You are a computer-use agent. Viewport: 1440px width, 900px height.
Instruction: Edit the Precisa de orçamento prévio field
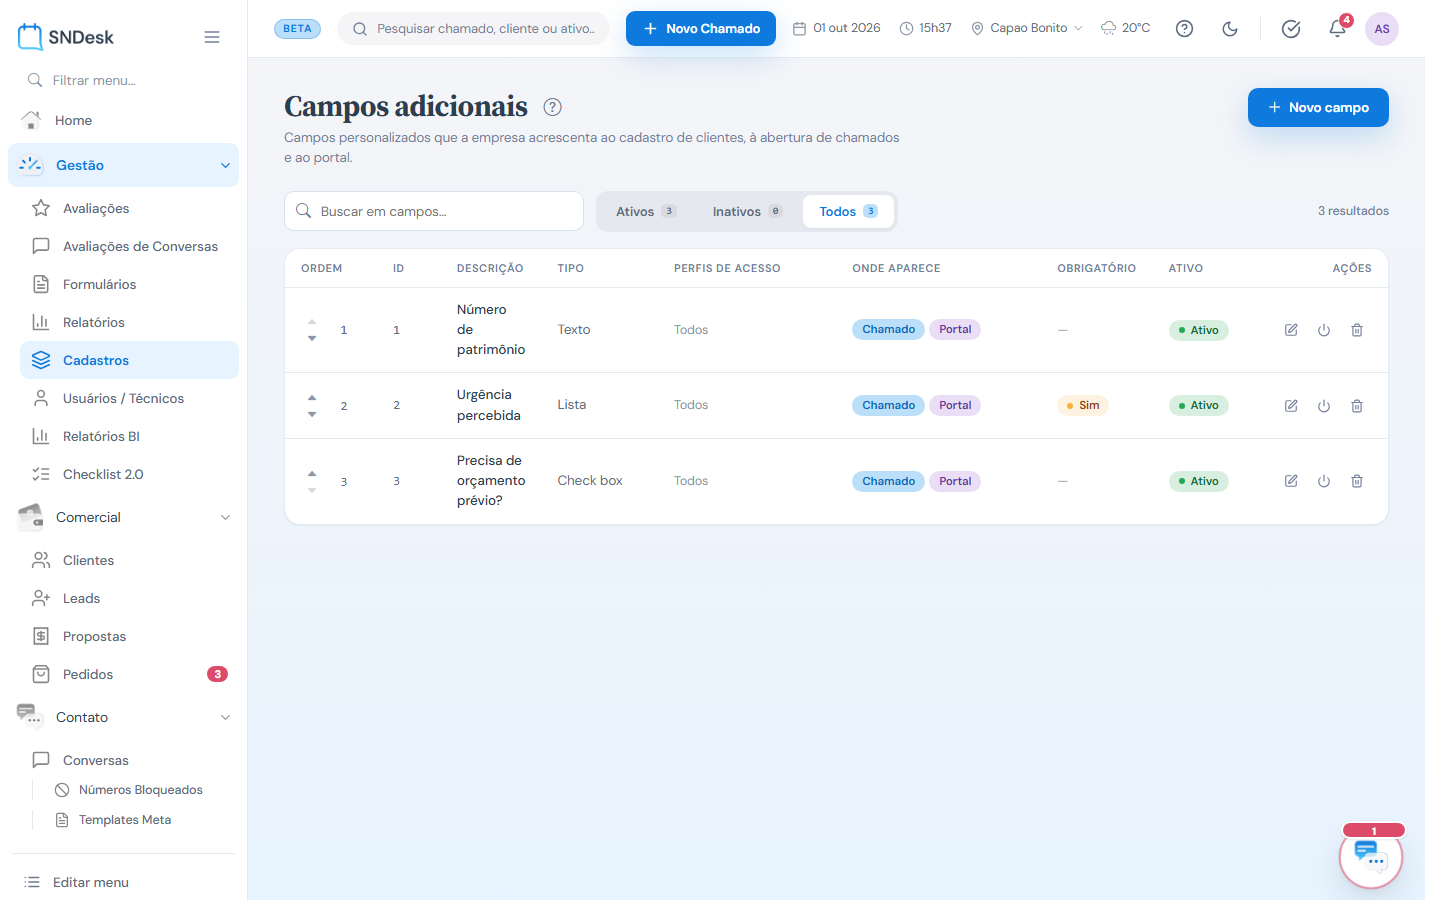(x=1291, y=481)
